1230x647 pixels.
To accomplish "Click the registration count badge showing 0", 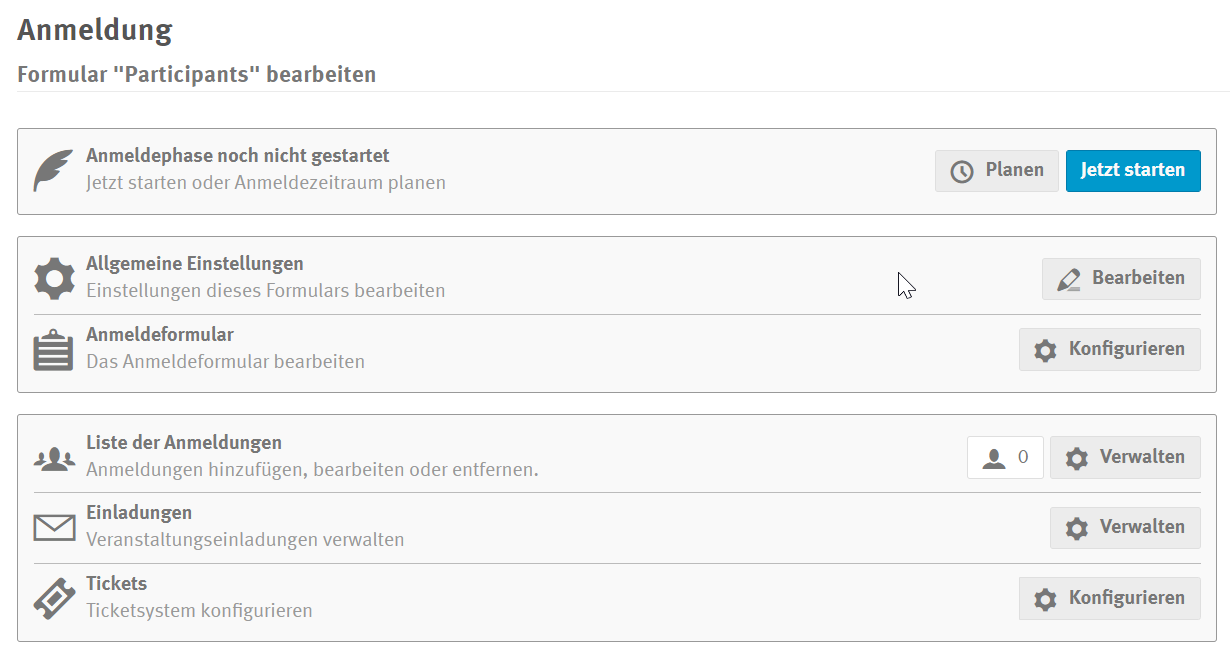I will click(x=1005, y=457).
